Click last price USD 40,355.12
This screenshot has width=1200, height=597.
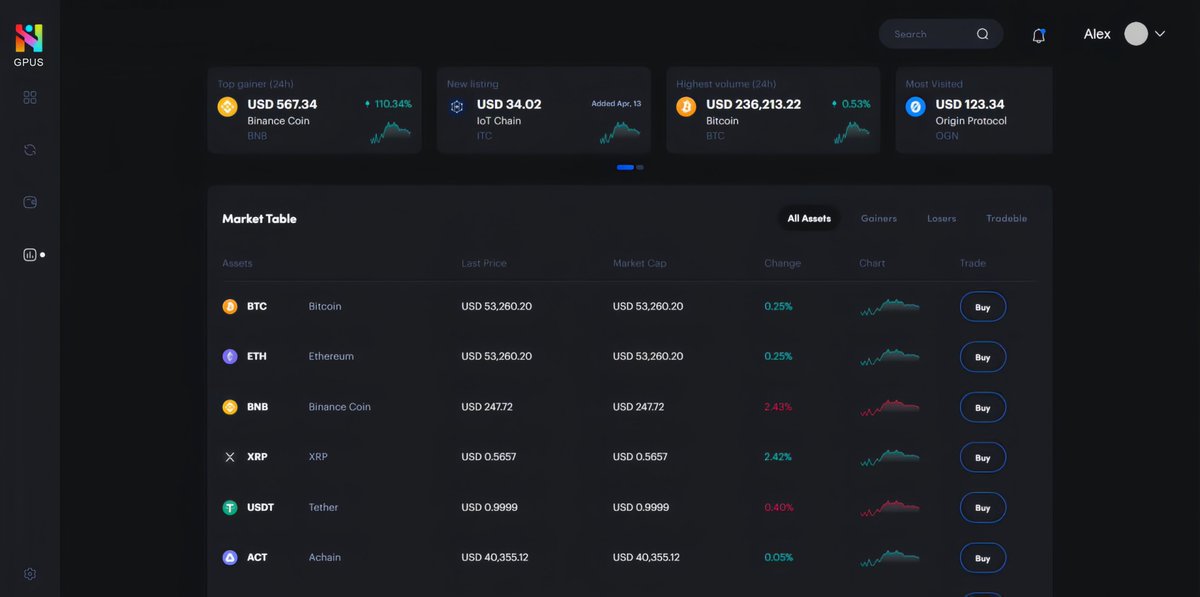[x=495, y=557]
